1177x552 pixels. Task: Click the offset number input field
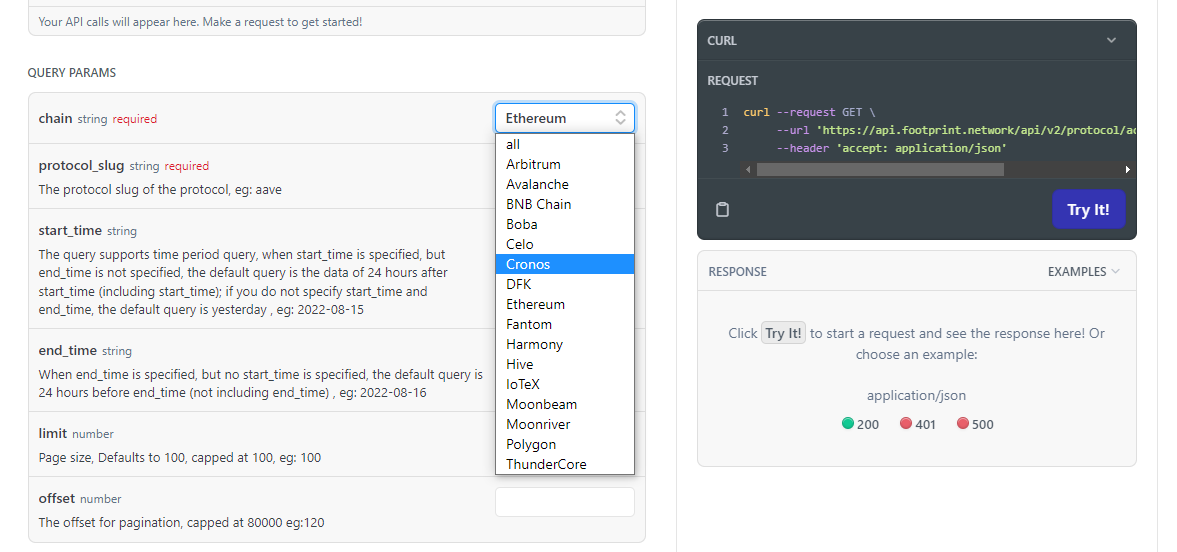(564, 502)
